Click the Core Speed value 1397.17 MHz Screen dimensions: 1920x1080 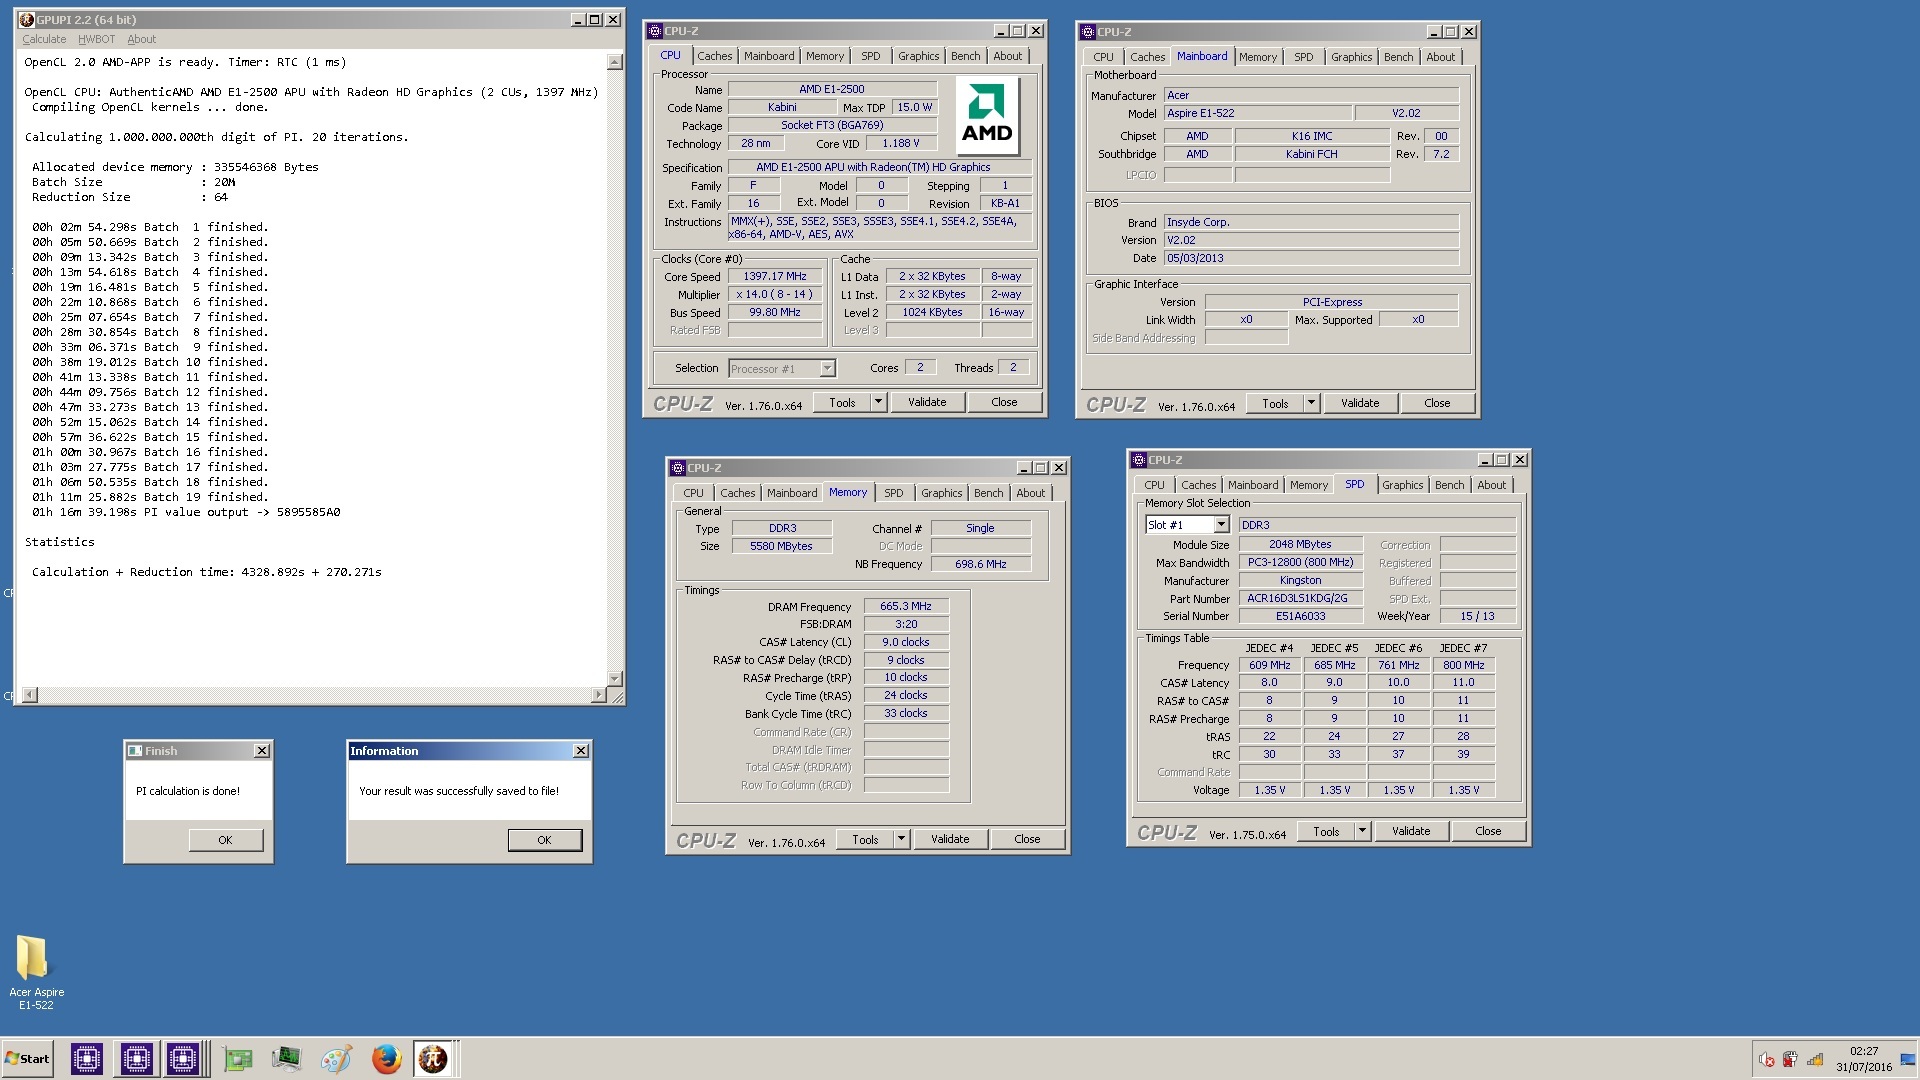(775, 277)
